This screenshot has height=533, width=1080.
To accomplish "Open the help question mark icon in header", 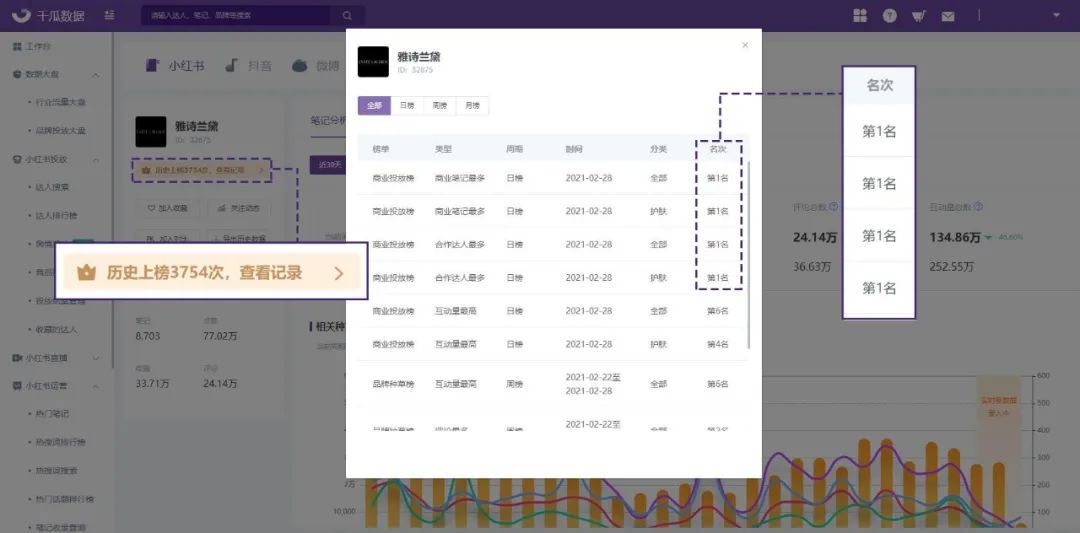I will pyautogui.click(x=890, y=15).
